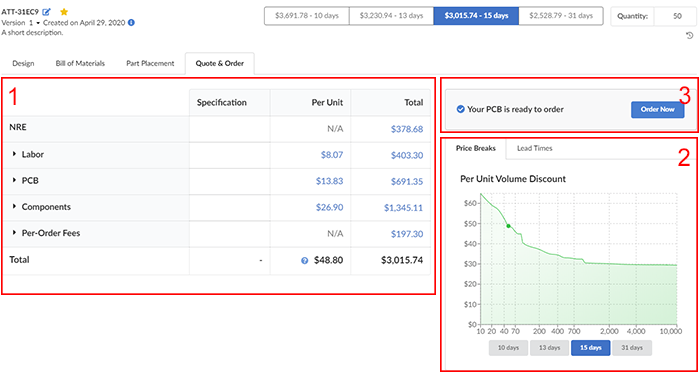Select 13 days below the chart
Viewport: 700px width, 377px height.
coord(549,348)
